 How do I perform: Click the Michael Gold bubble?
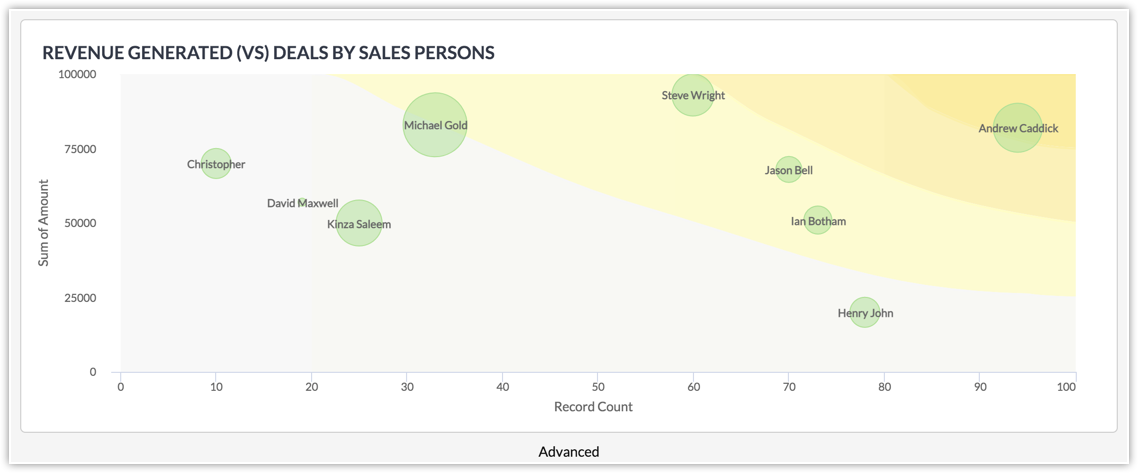pos(435,125)
